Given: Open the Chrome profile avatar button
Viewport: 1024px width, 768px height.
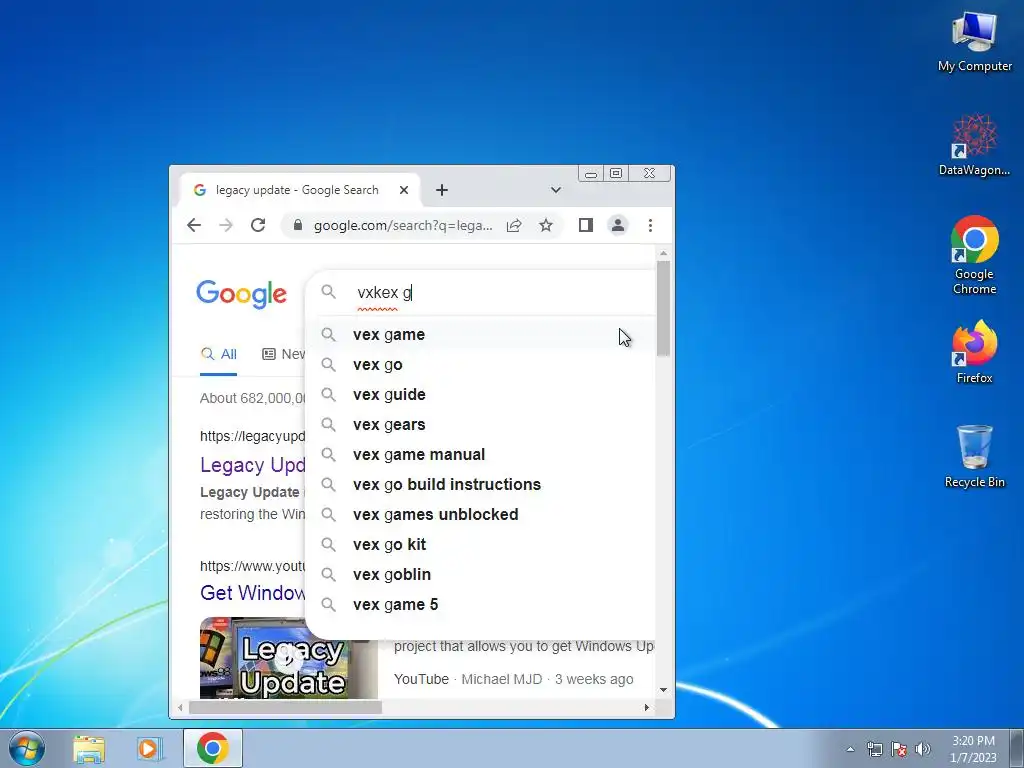Looking at the screenshot, I should coord(618,225).
